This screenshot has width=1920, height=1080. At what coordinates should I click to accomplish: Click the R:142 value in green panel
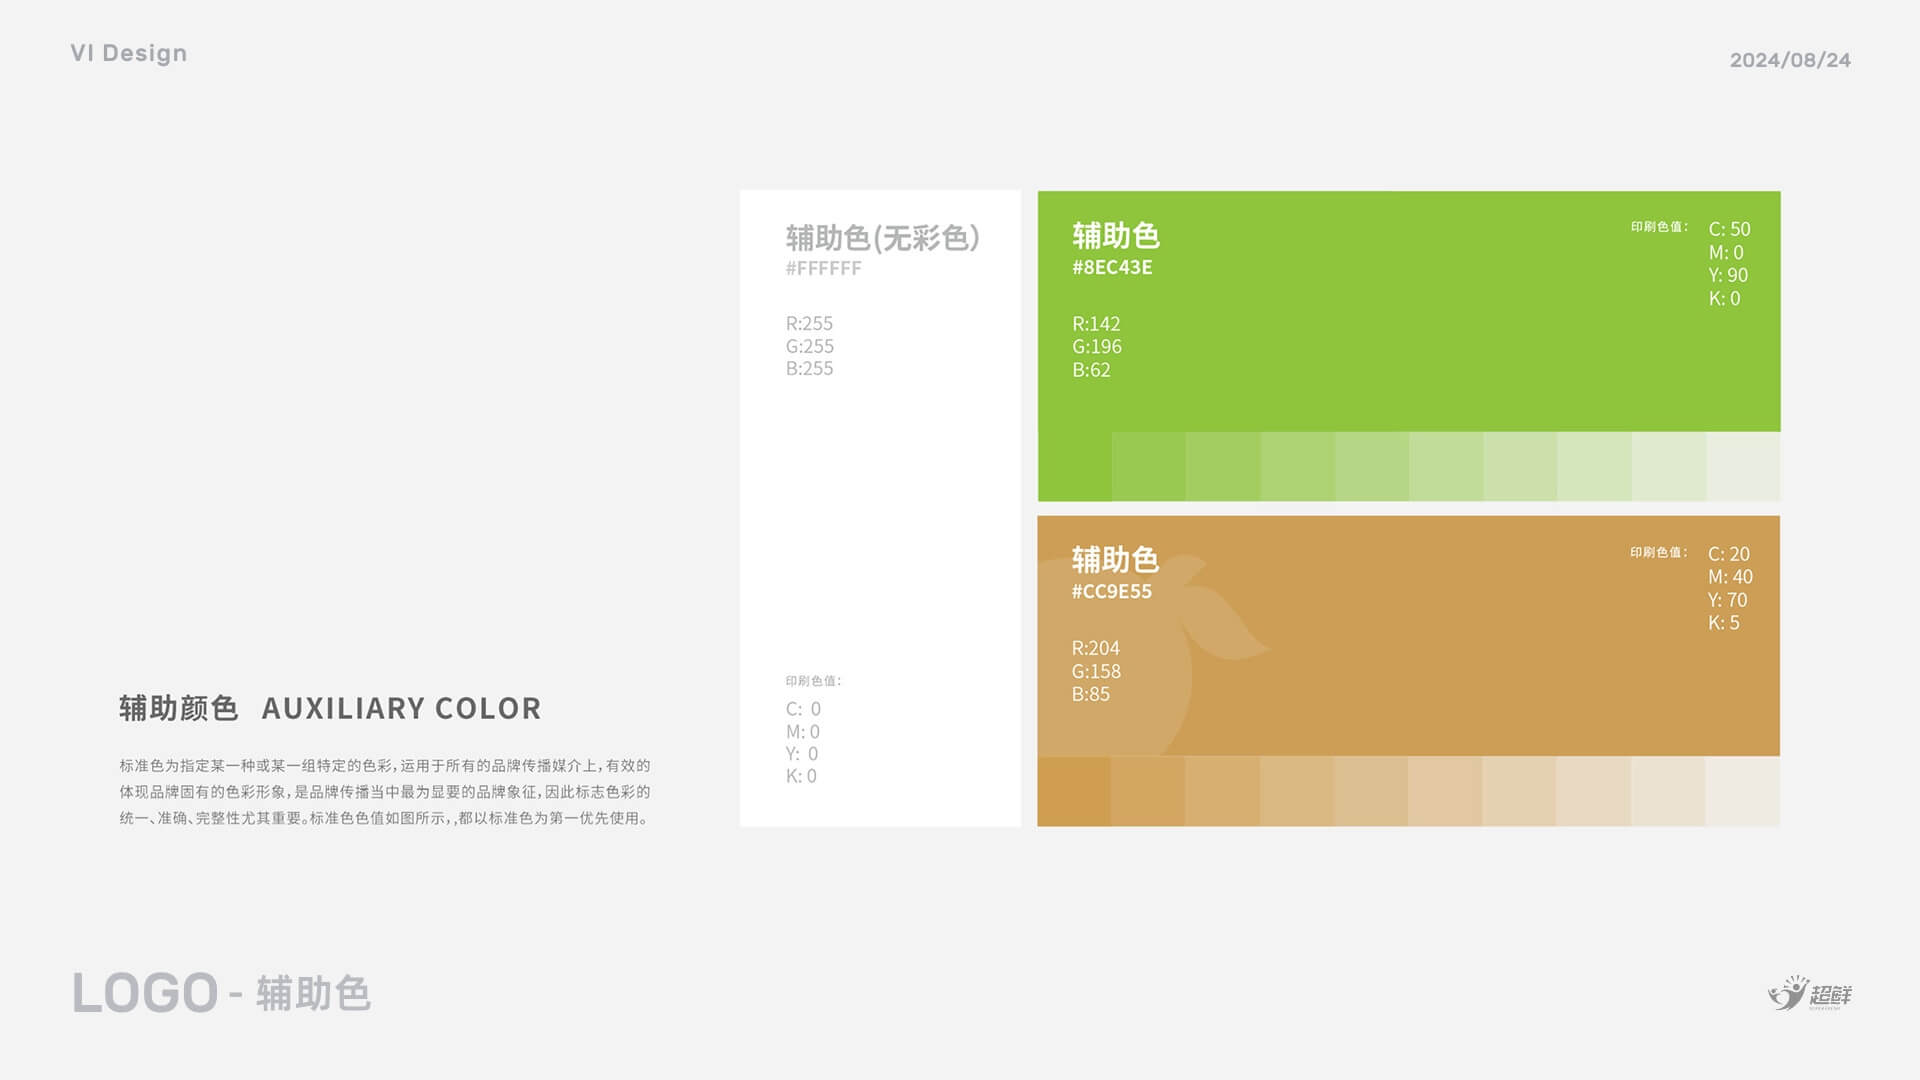click(1096, 324)
